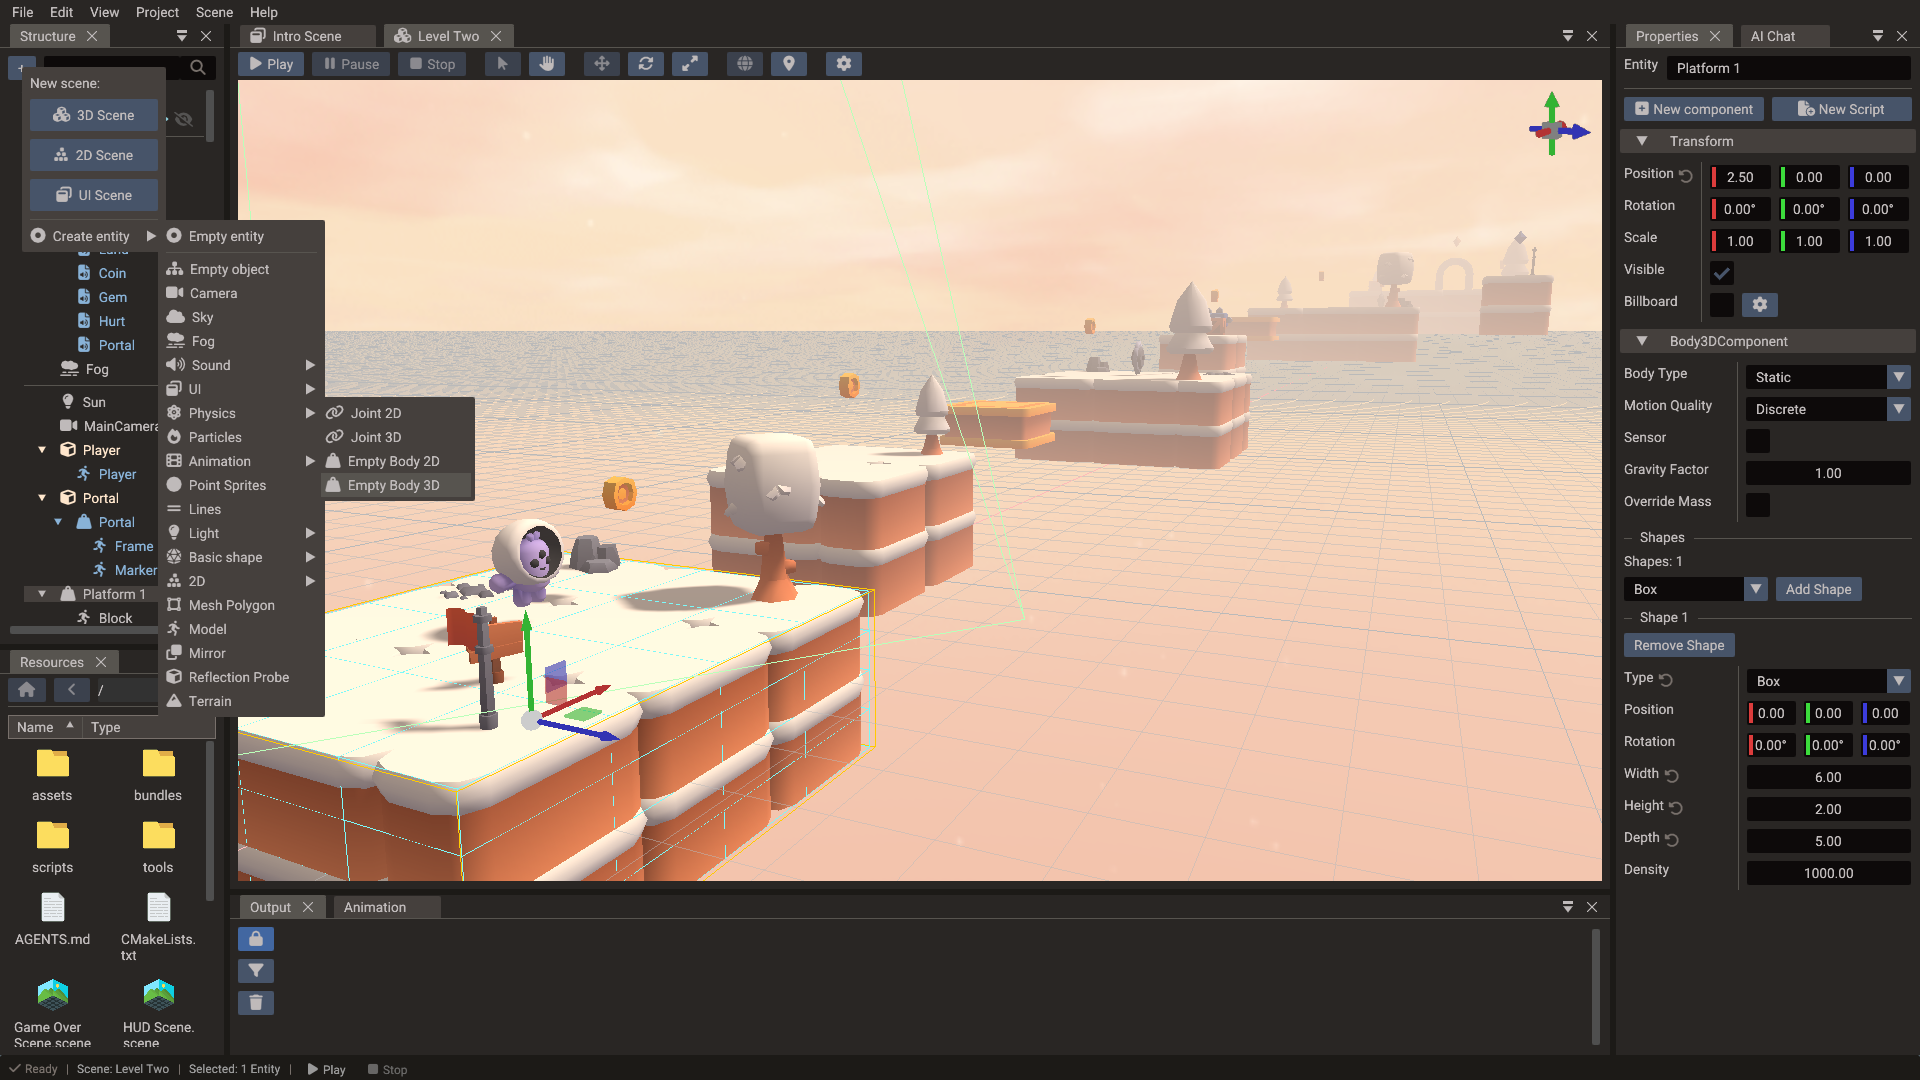Viewport: 1920px width, 1080px height.
Task: Open the output filter funnel
Action: (256, 971)
